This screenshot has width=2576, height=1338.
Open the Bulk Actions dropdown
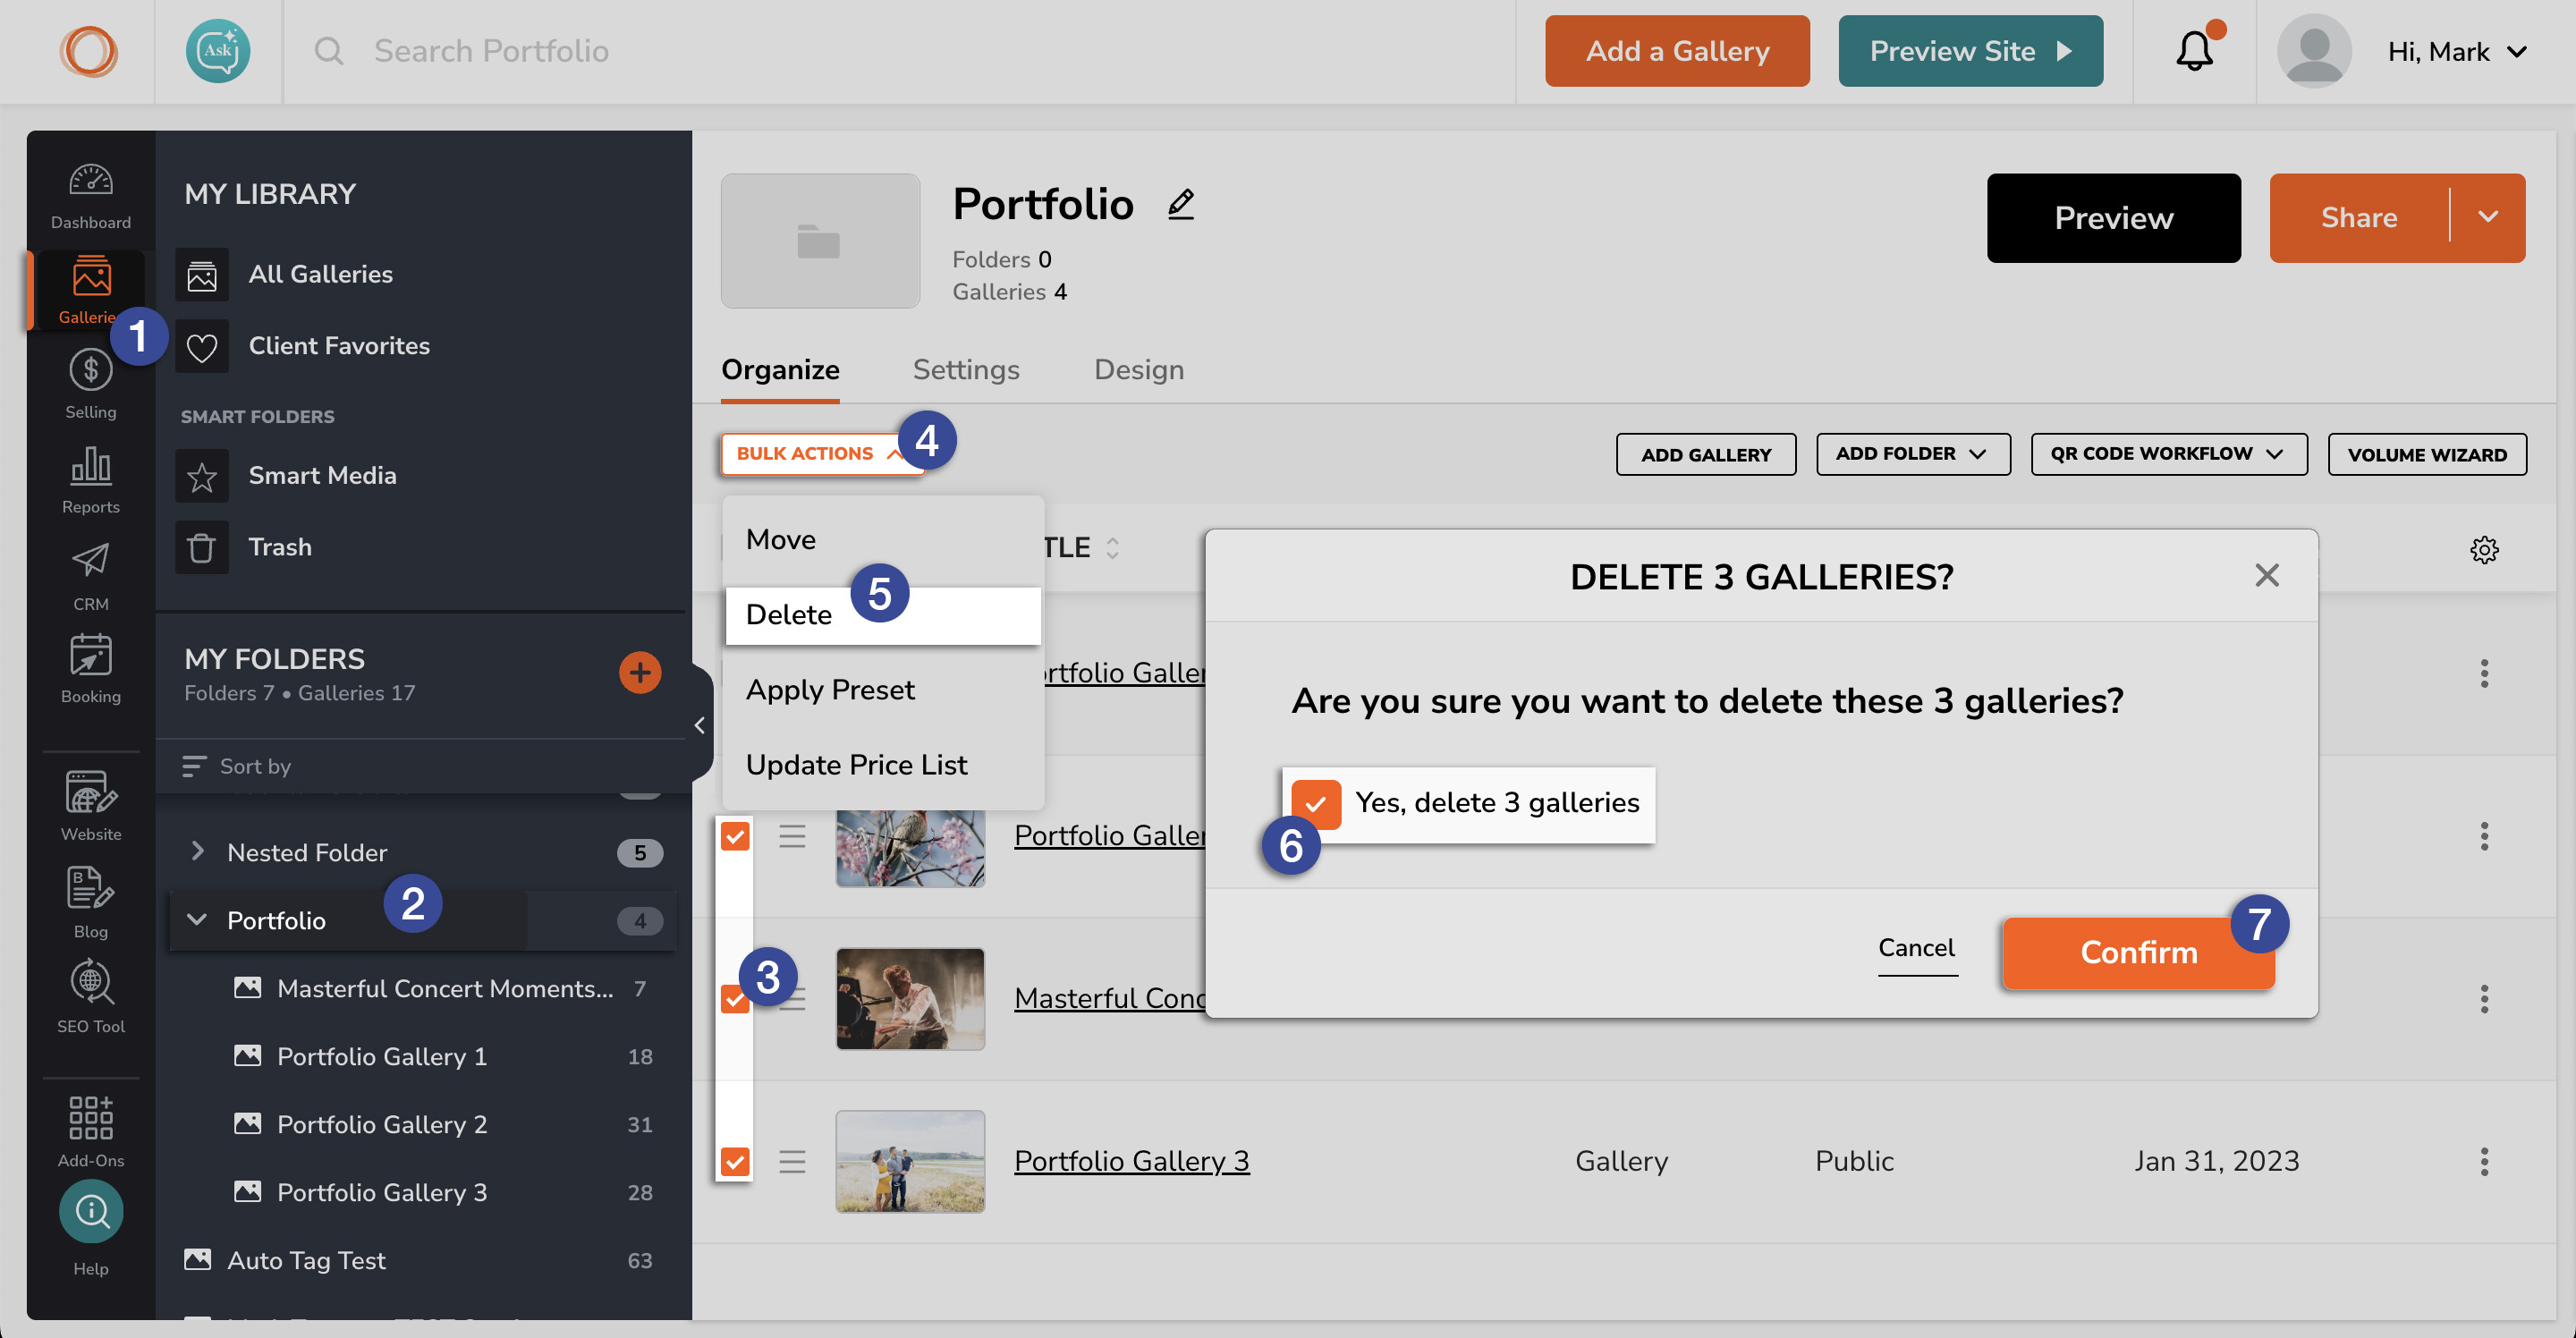[x=820, y=454]
